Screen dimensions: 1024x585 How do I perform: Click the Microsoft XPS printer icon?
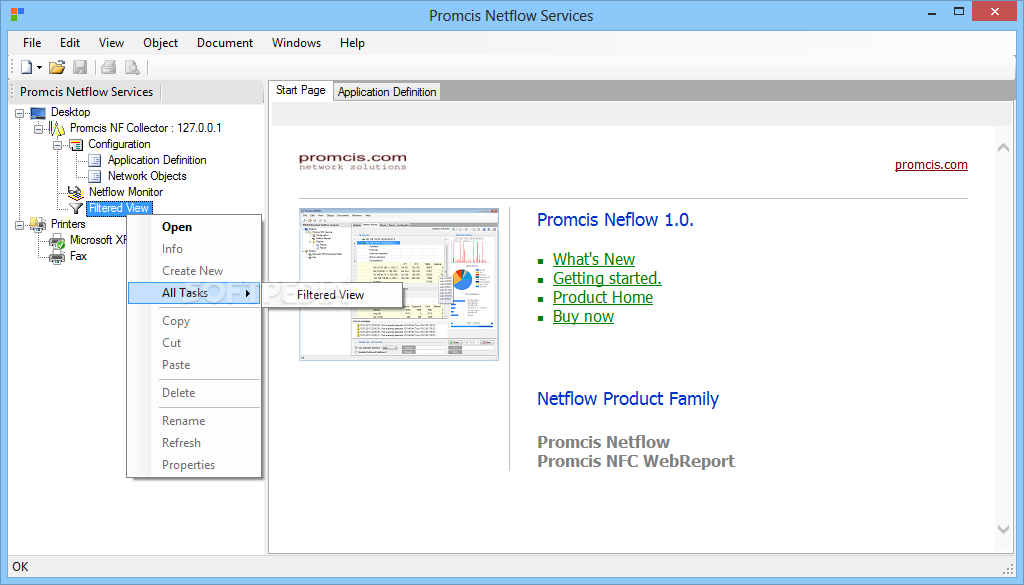tap(57, 240)
